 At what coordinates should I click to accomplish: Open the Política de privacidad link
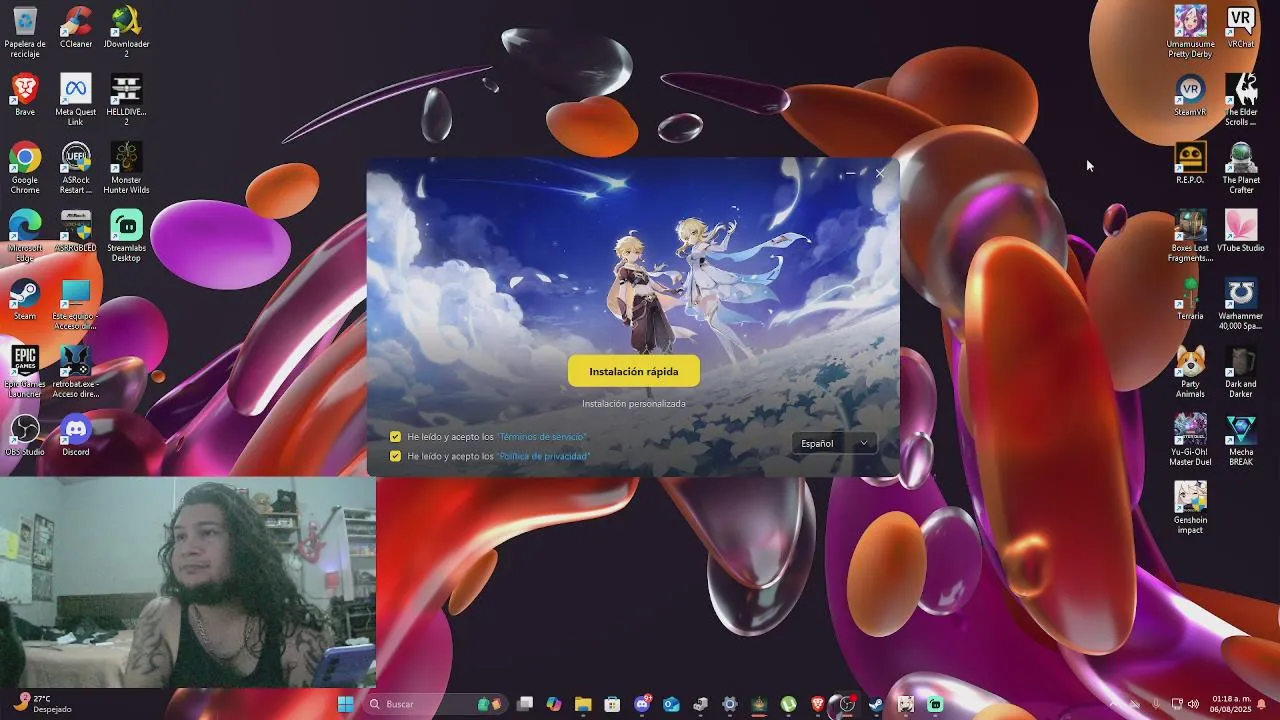(x=544, y=456)
